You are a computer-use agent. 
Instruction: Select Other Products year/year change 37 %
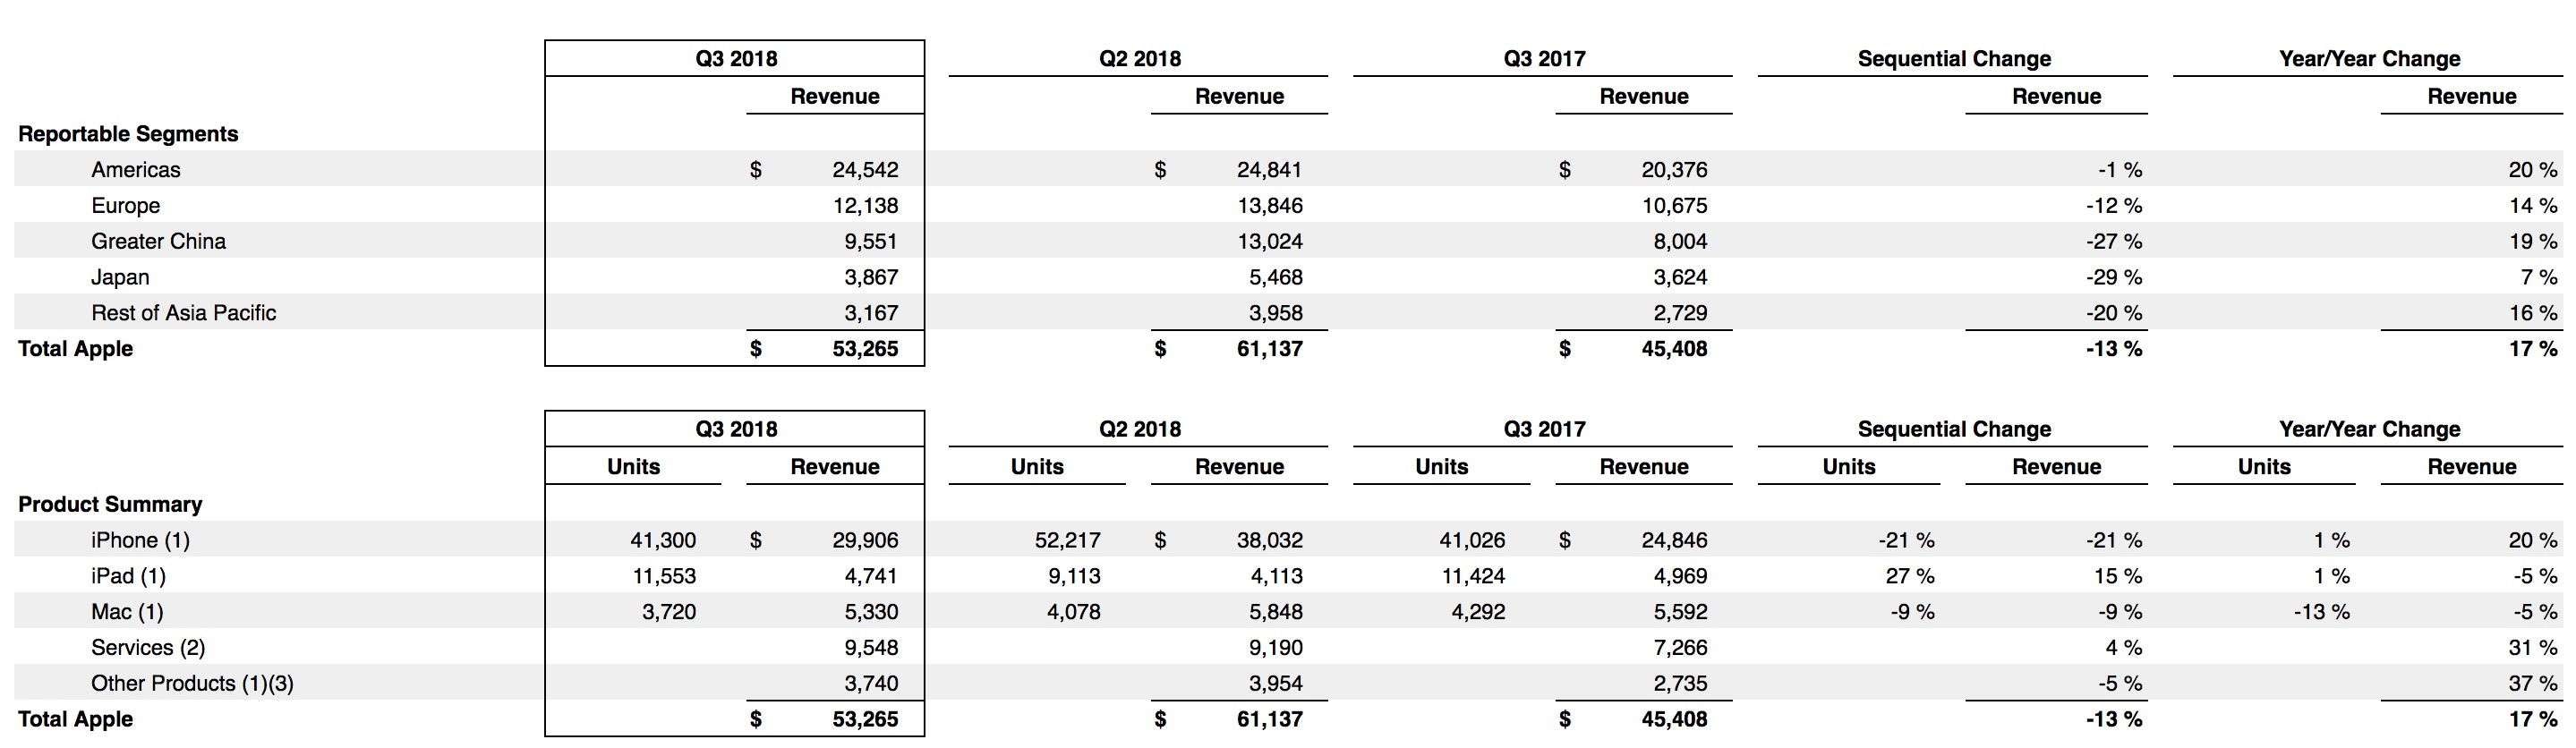point(2532,684)
